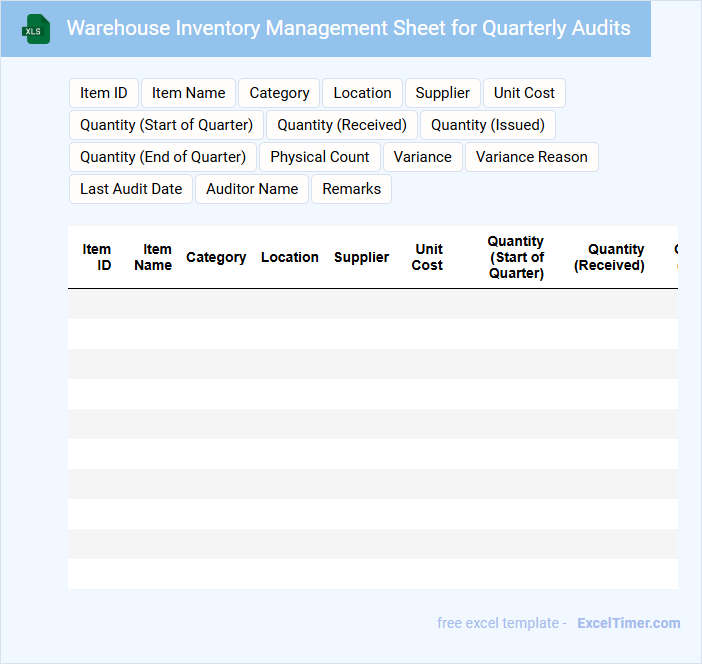Select the Variance tag

tap(422, 157)
